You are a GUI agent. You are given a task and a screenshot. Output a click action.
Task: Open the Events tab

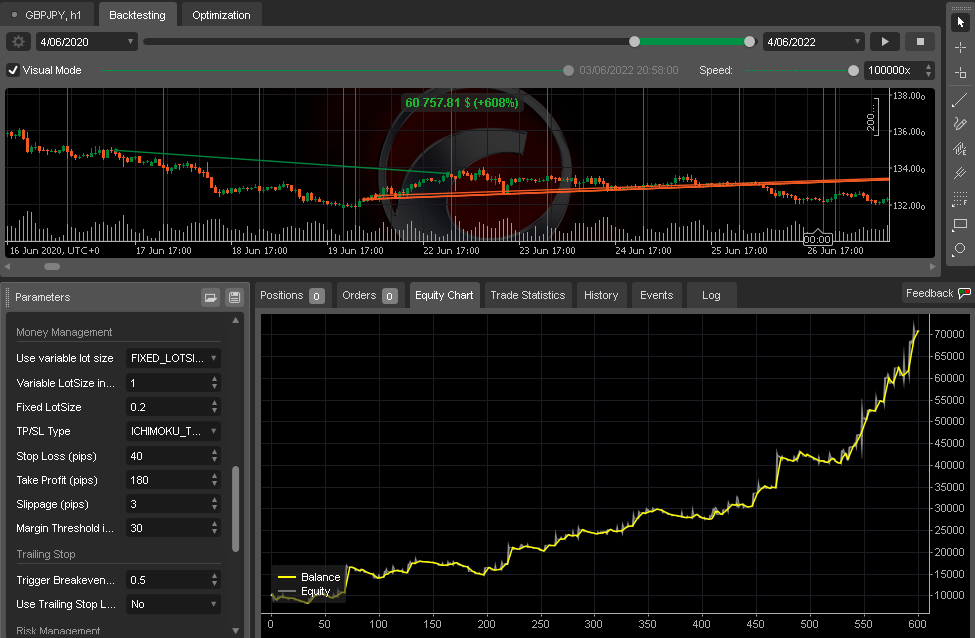coord(657,295)
